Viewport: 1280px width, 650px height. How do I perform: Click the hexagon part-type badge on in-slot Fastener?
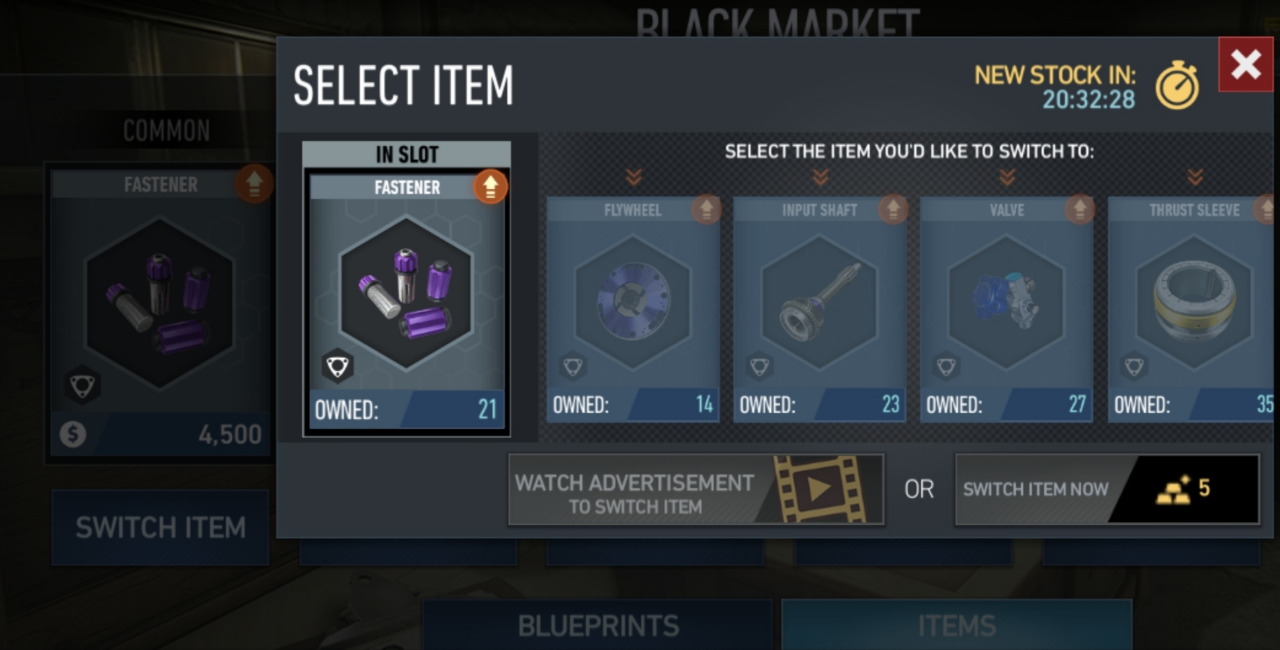(x=337, y=367)
